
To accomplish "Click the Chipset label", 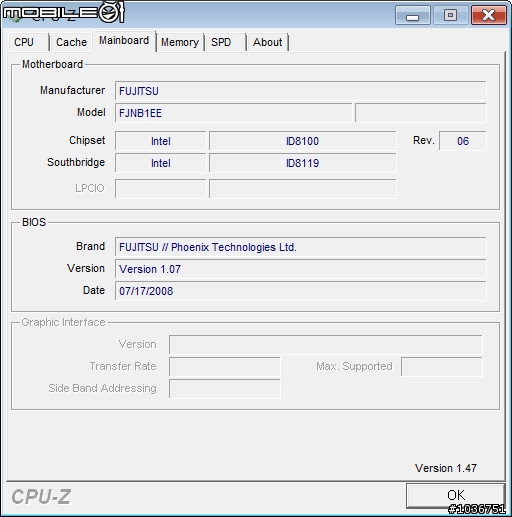I will (x=87, y=140).
